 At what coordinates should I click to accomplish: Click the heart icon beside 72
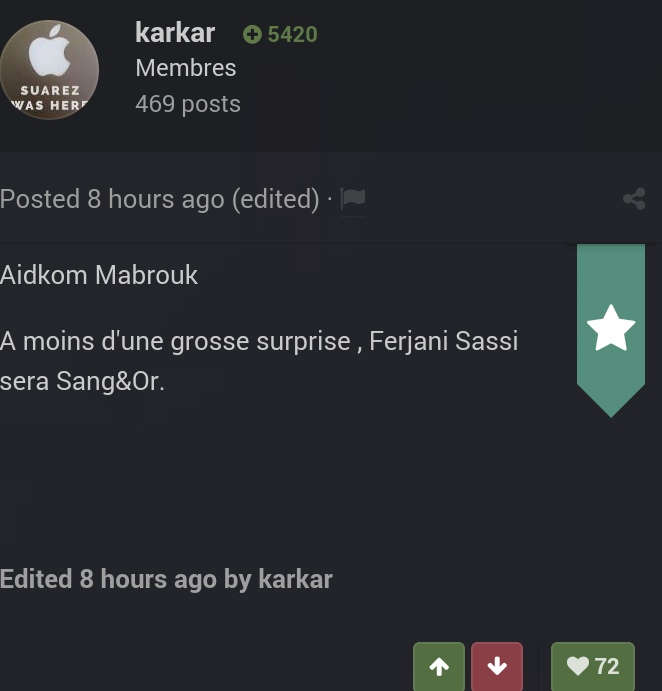click(578, 666)
